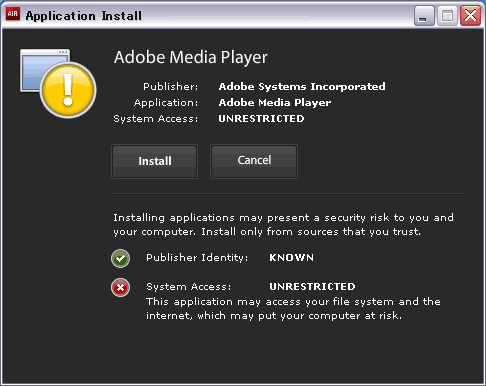Cancel the application installation

254,161
